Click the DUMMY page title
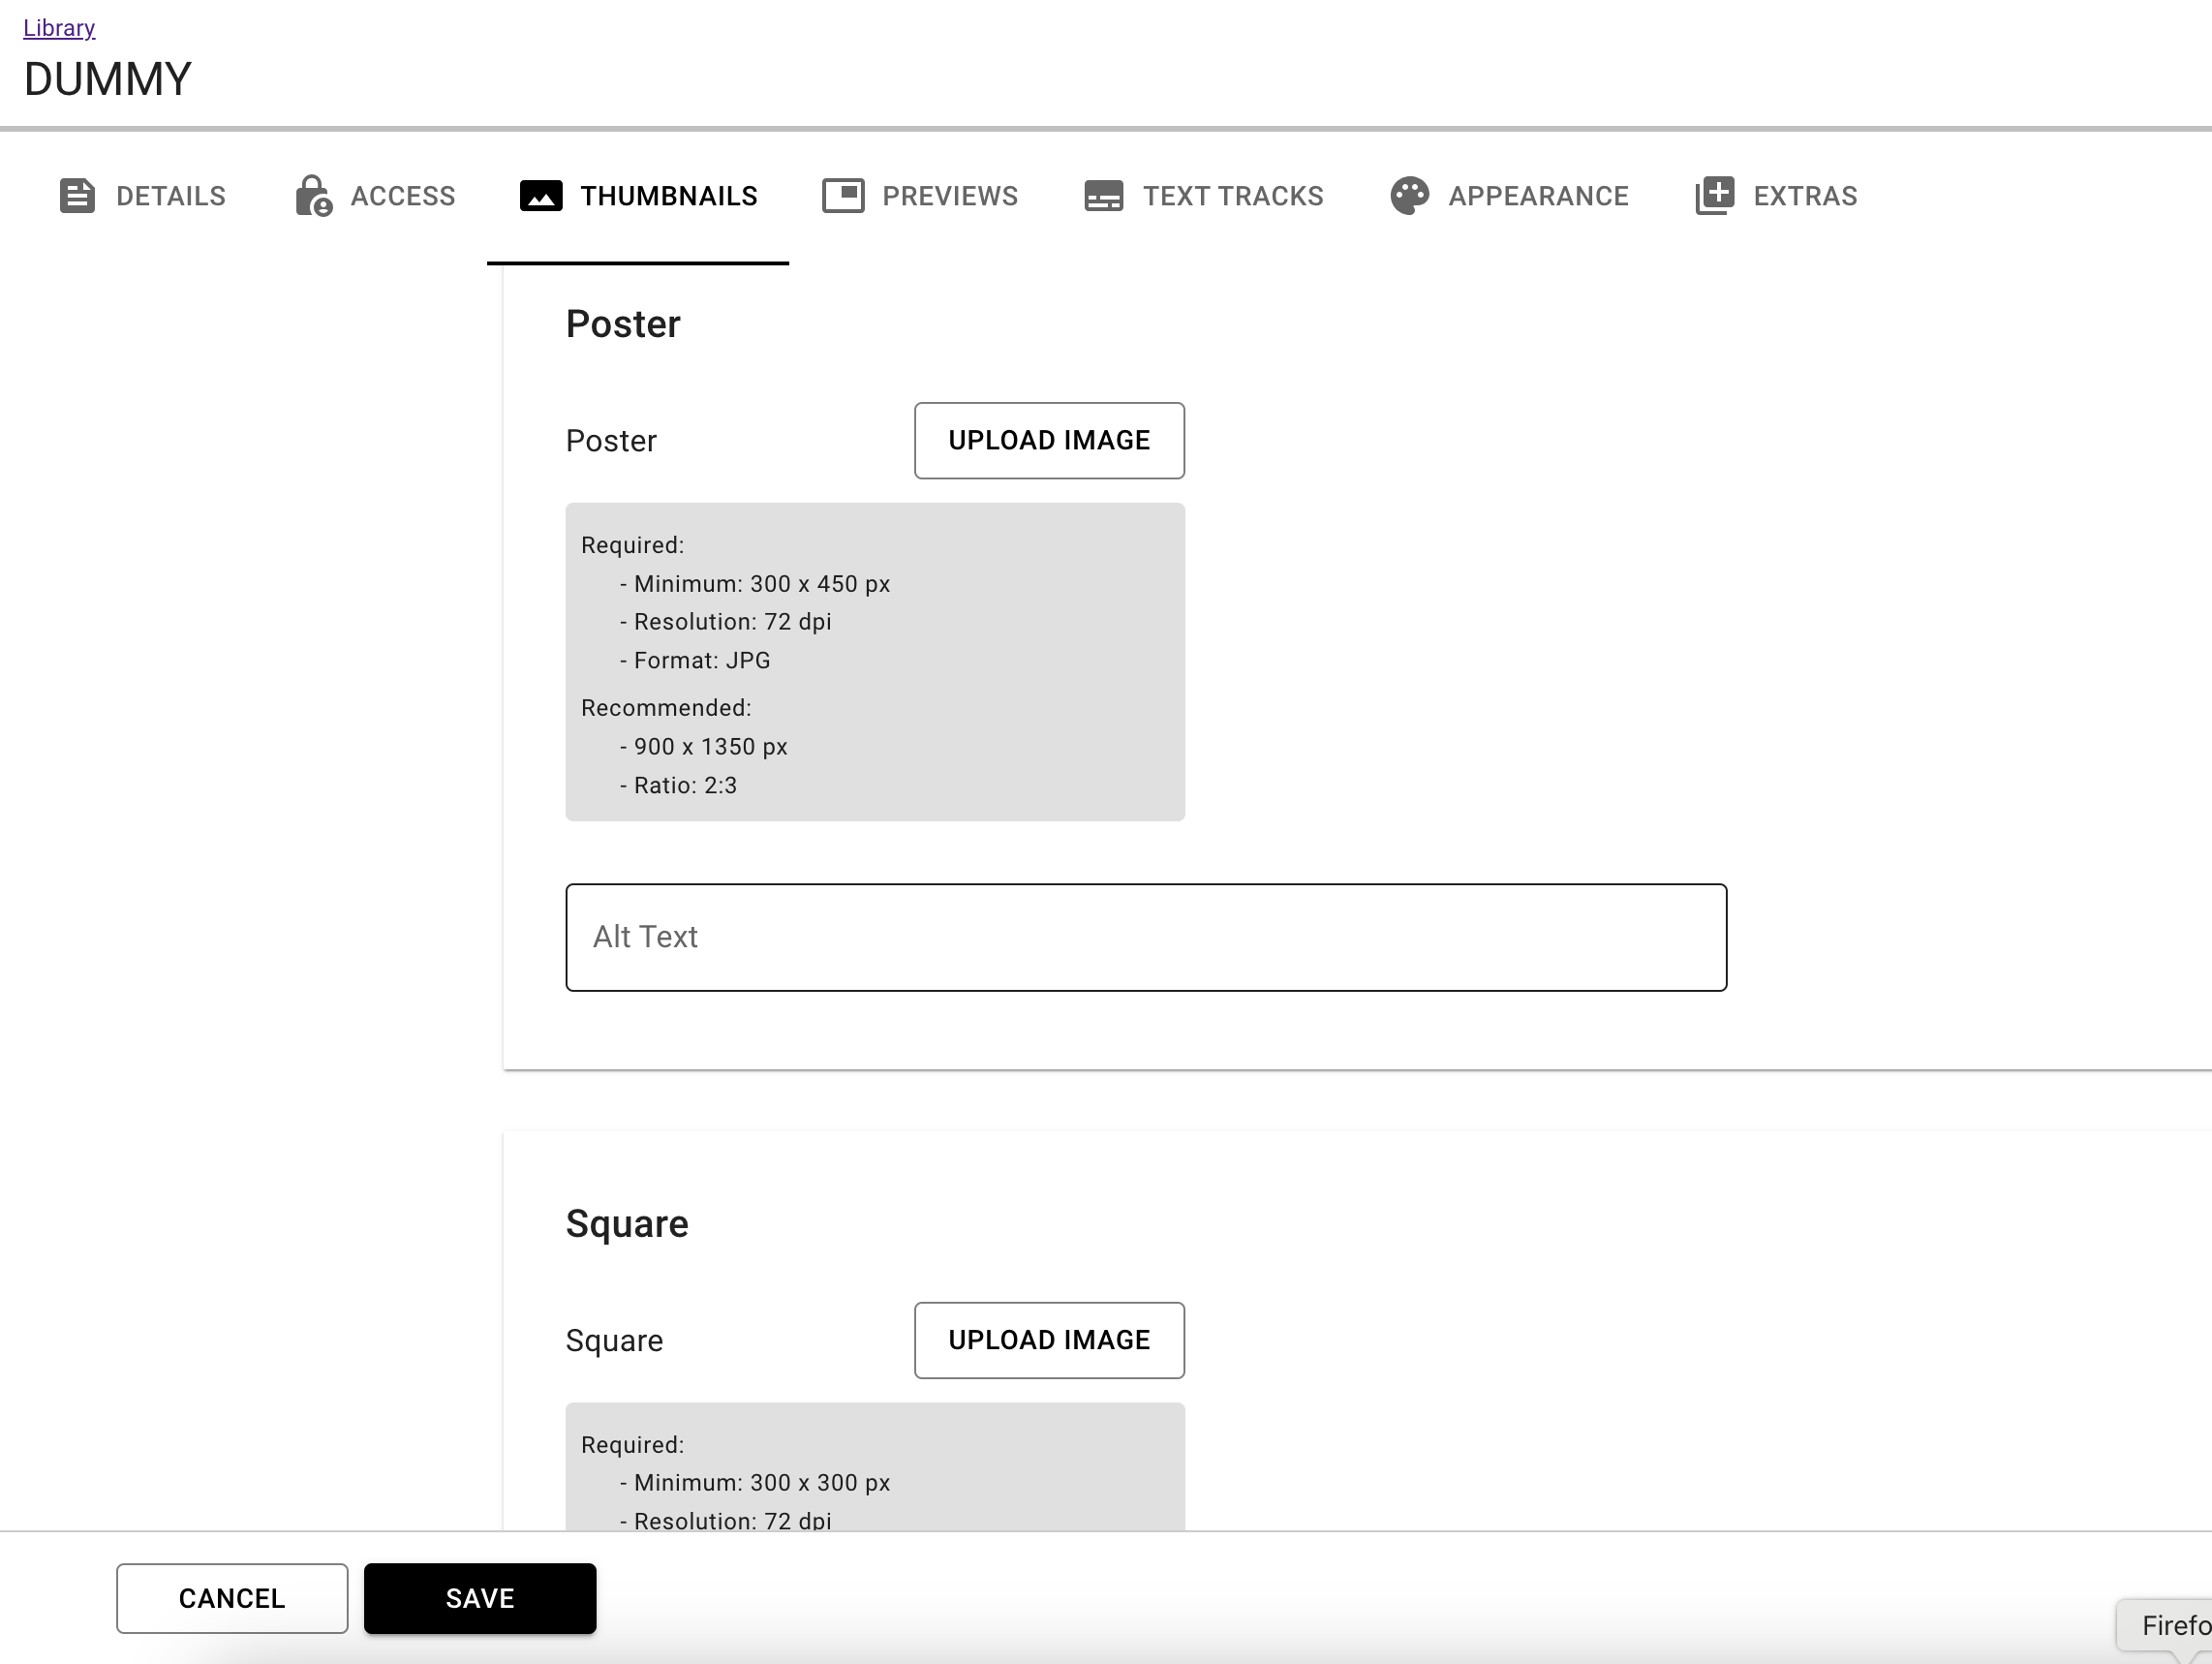2212x1664 pixels. click(x=108, y=79)
